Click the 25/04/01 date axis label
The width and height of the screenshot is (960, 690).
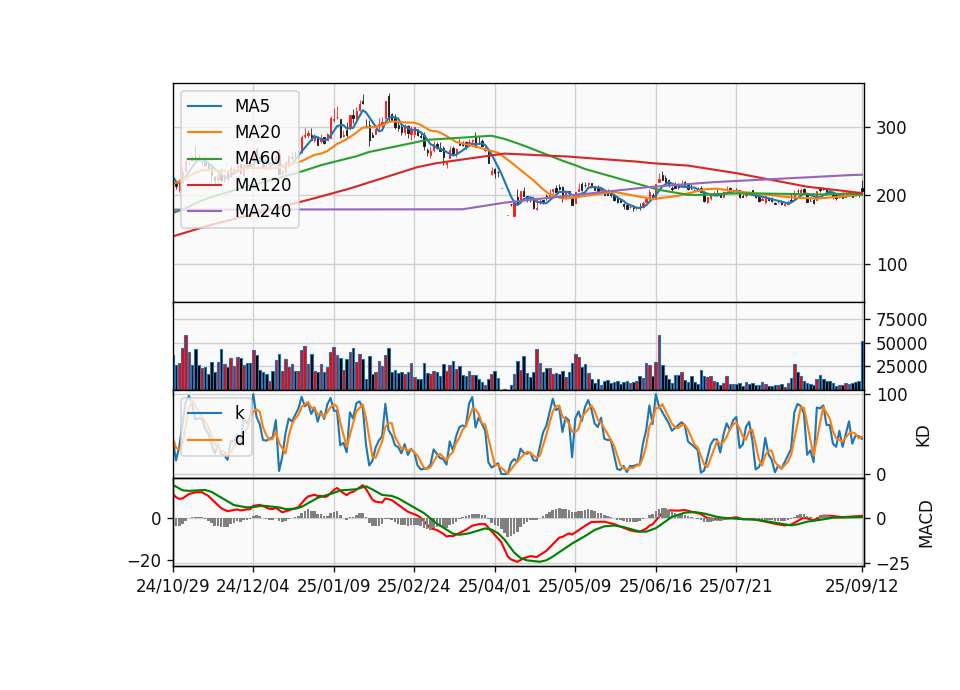click(x=494, y=587)
